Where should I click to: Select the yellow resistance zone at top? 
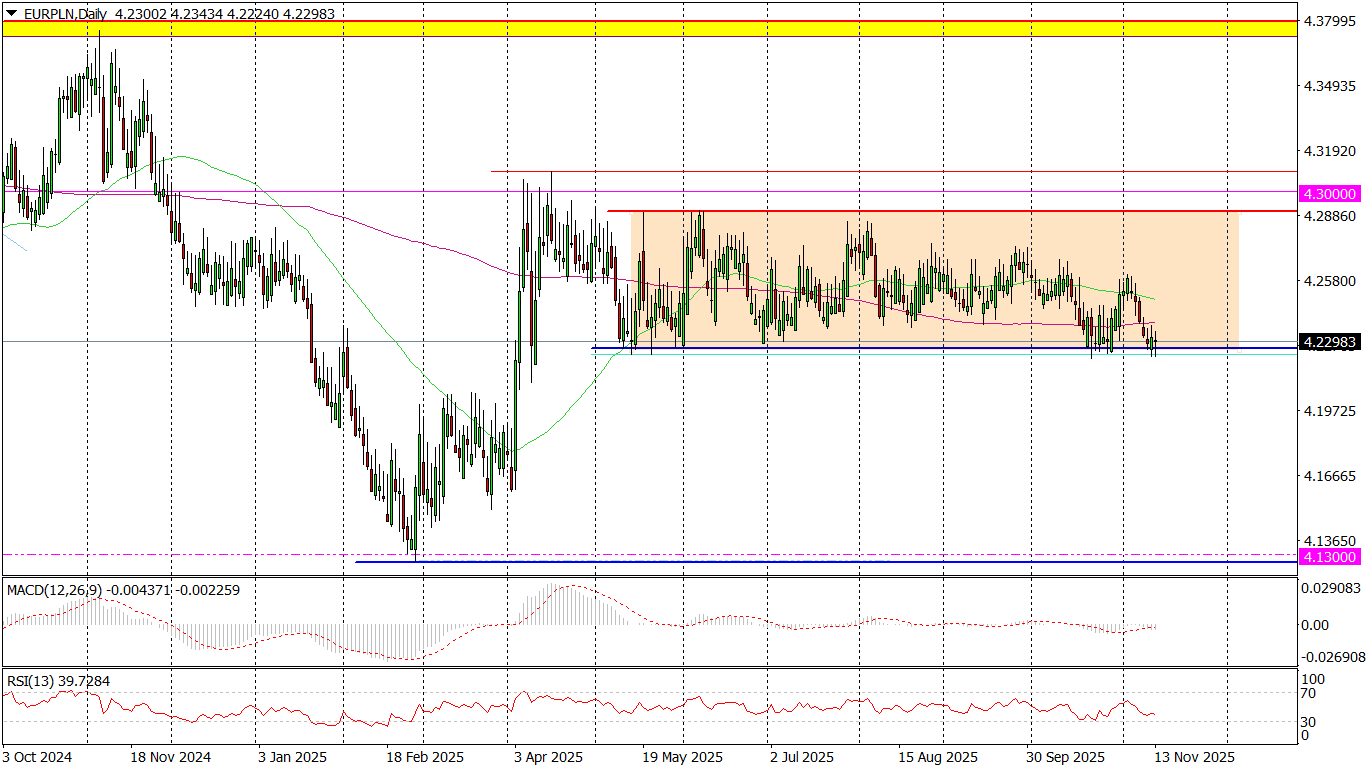(x=648, y=29)
